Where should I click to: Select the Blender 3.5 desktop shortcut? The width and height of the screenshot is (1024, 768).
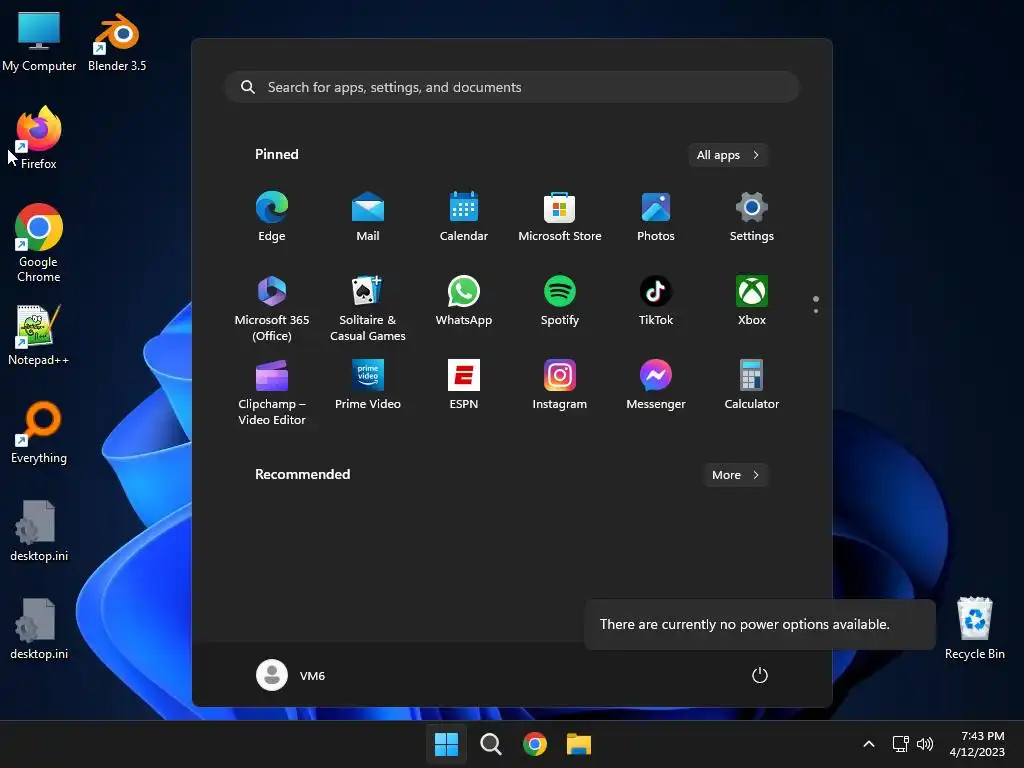point(117,42)
